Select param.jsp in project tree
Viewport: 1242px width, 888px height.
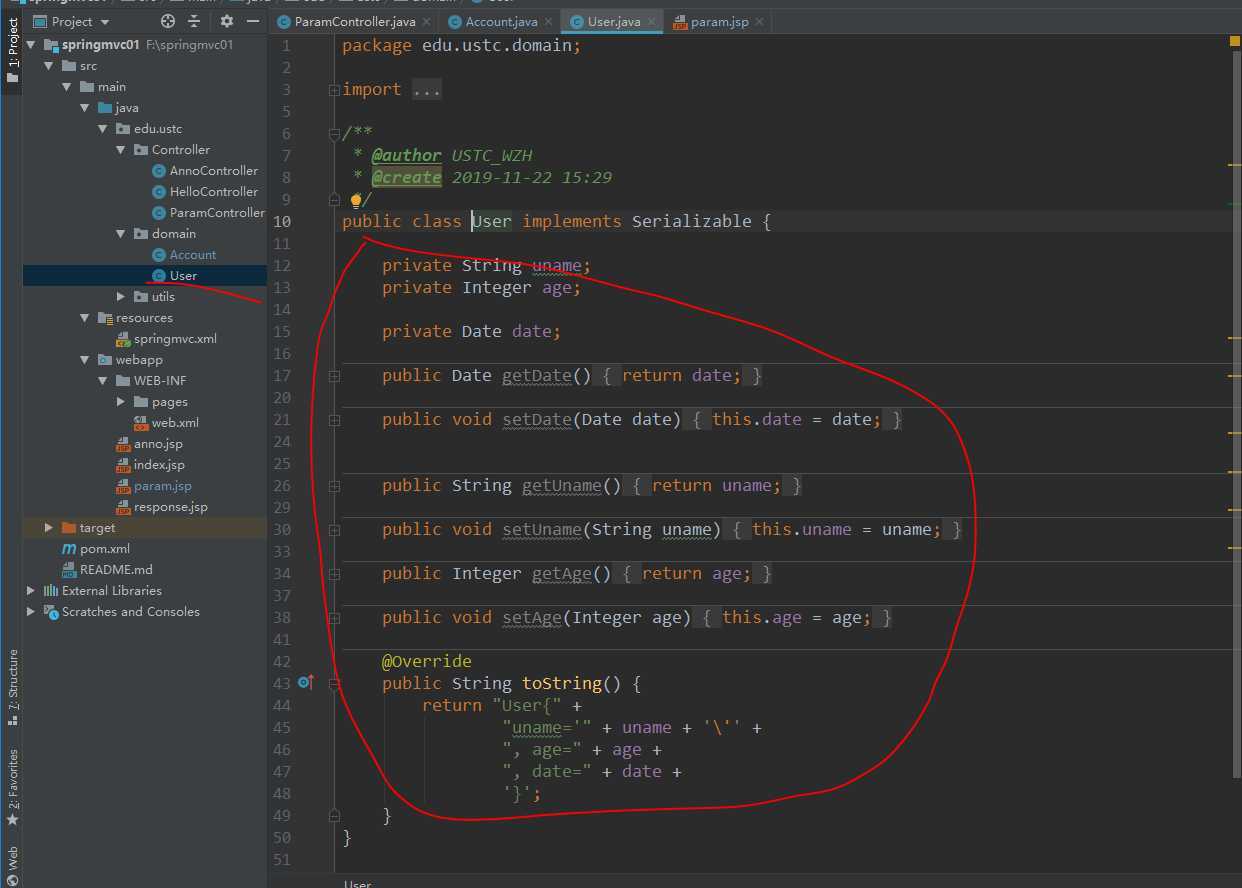click(x=163, y=486)
